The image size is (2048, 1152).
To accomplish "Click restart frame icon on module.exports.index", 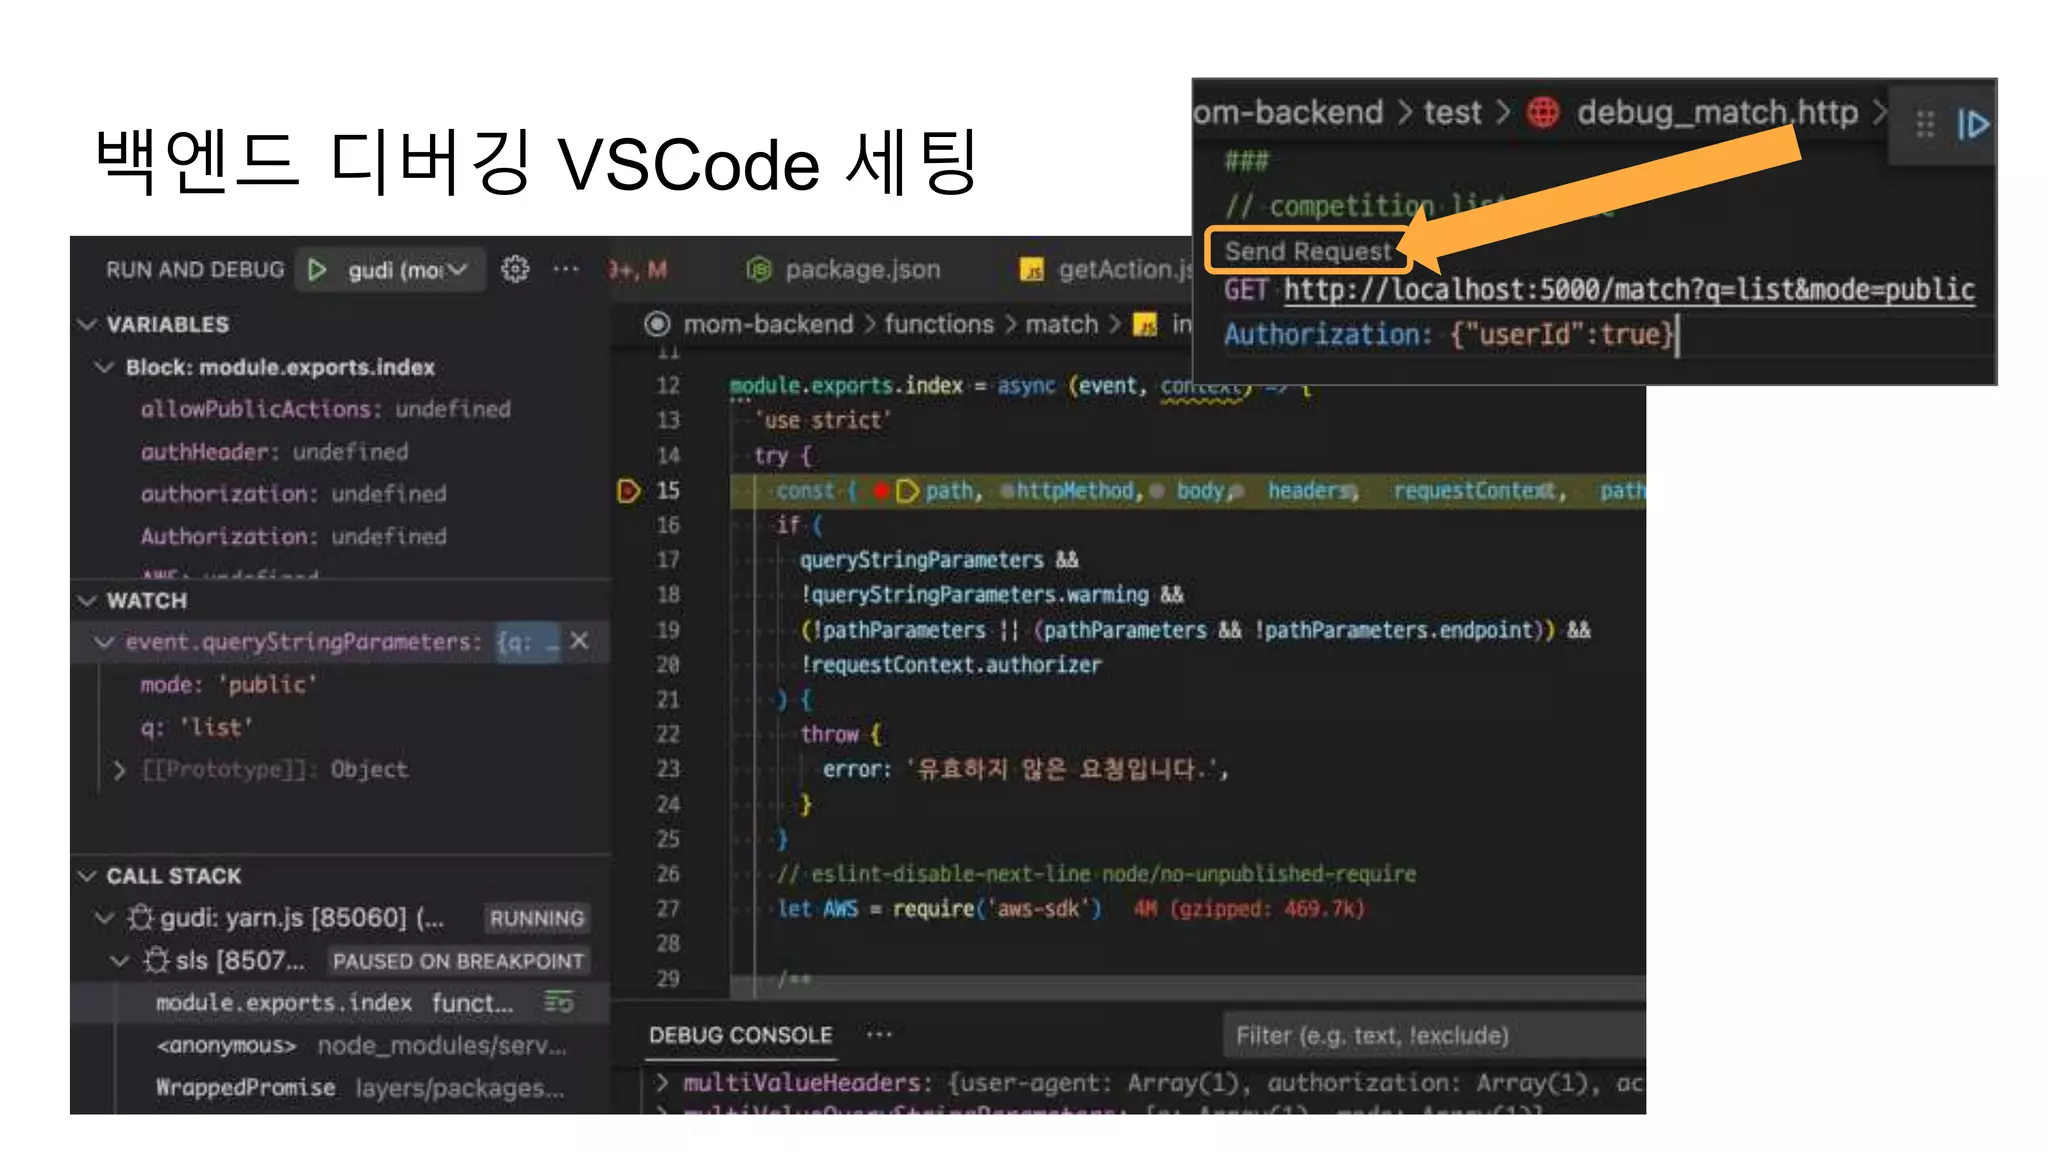I will [x=559, y=1002].
